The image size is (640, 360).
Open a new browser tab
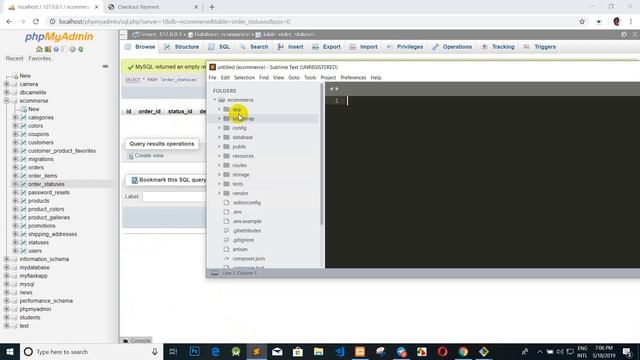212,7
